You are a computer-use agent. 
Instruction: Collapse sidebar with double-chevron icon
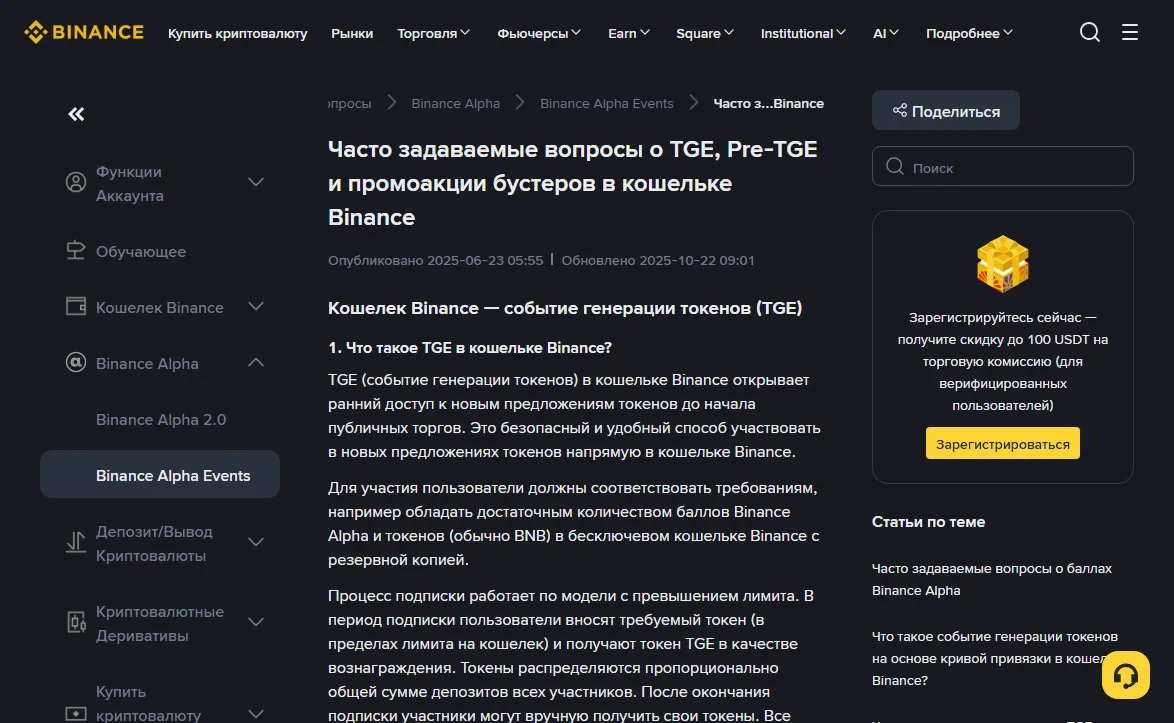[x=76, y=114]
